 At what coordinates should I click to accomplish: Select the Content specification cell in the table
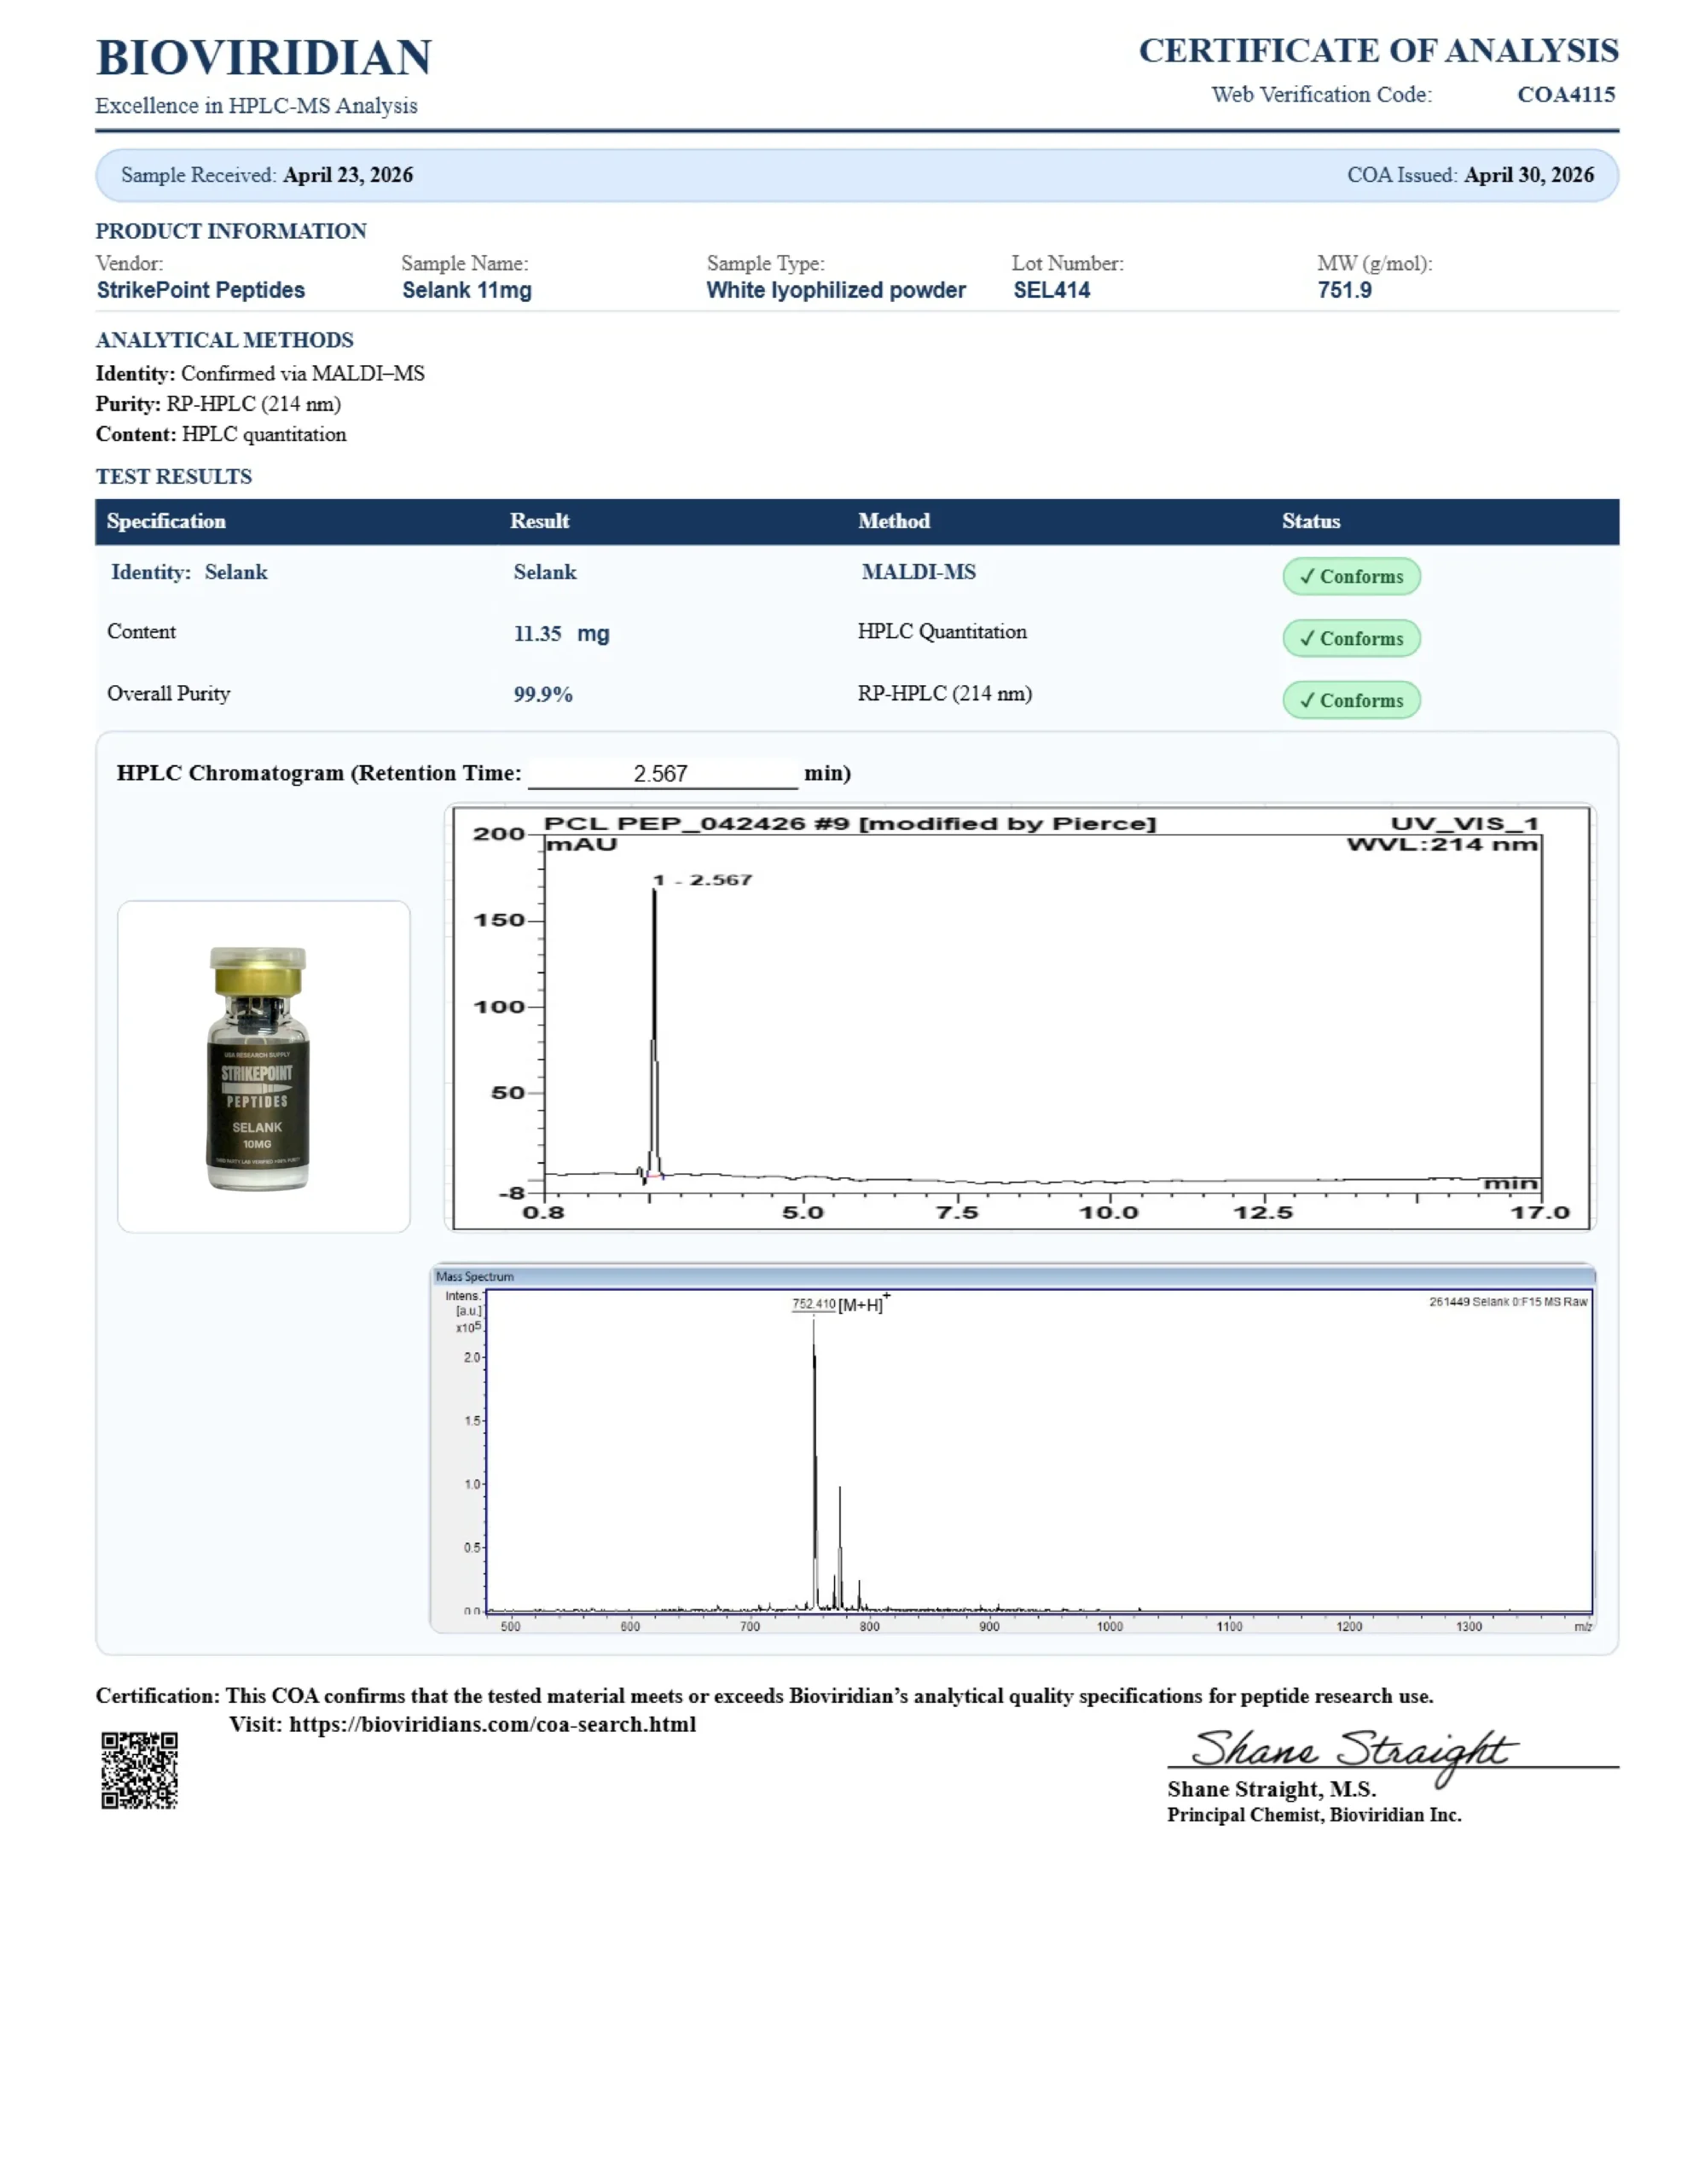click(141, 632)
